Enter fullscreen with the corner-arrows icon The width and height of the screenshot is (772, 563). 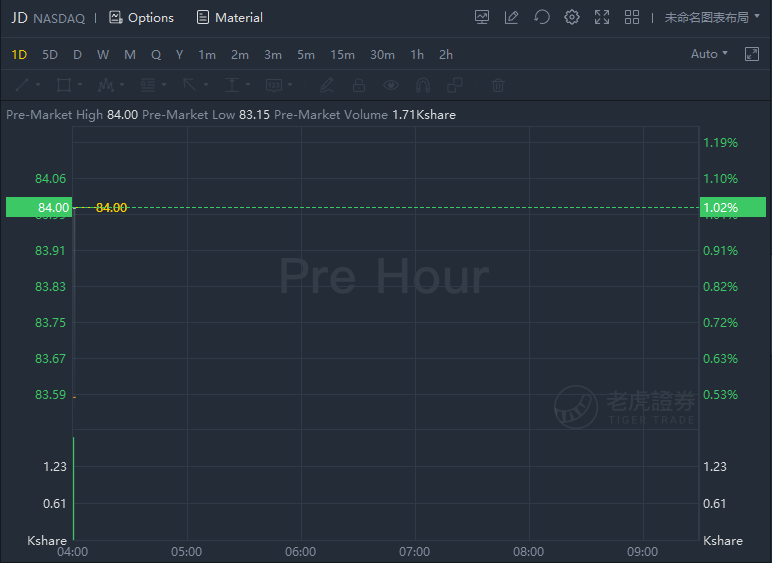coord(602,18)
